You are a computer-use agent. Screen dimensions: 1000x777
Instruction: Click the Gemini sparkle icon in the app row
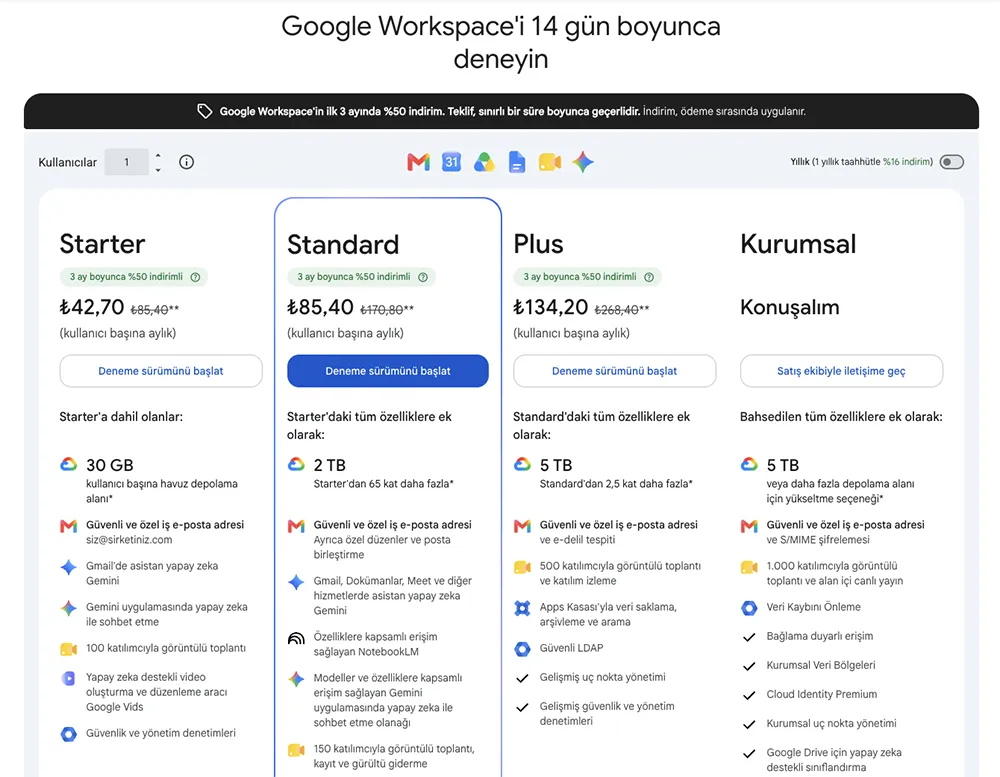coord(583,162)
